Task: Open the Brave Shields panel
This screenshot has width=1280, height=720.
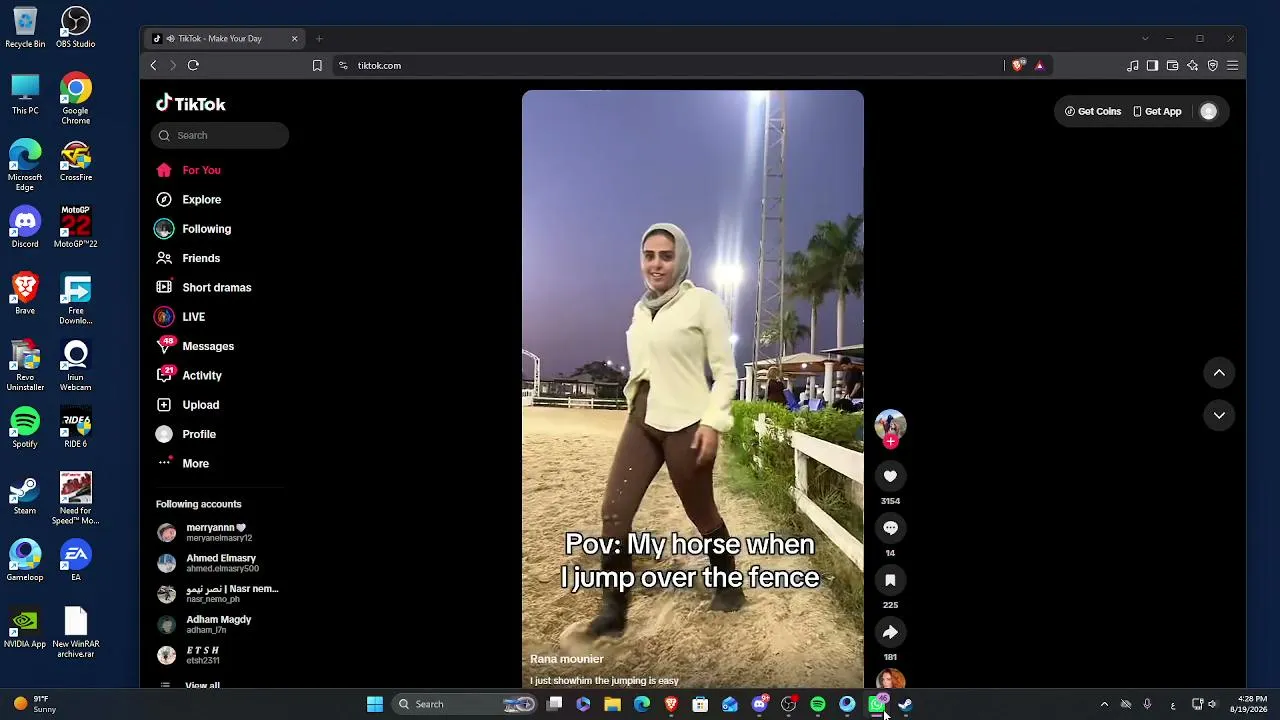Action: click(x=1018, y=66)
